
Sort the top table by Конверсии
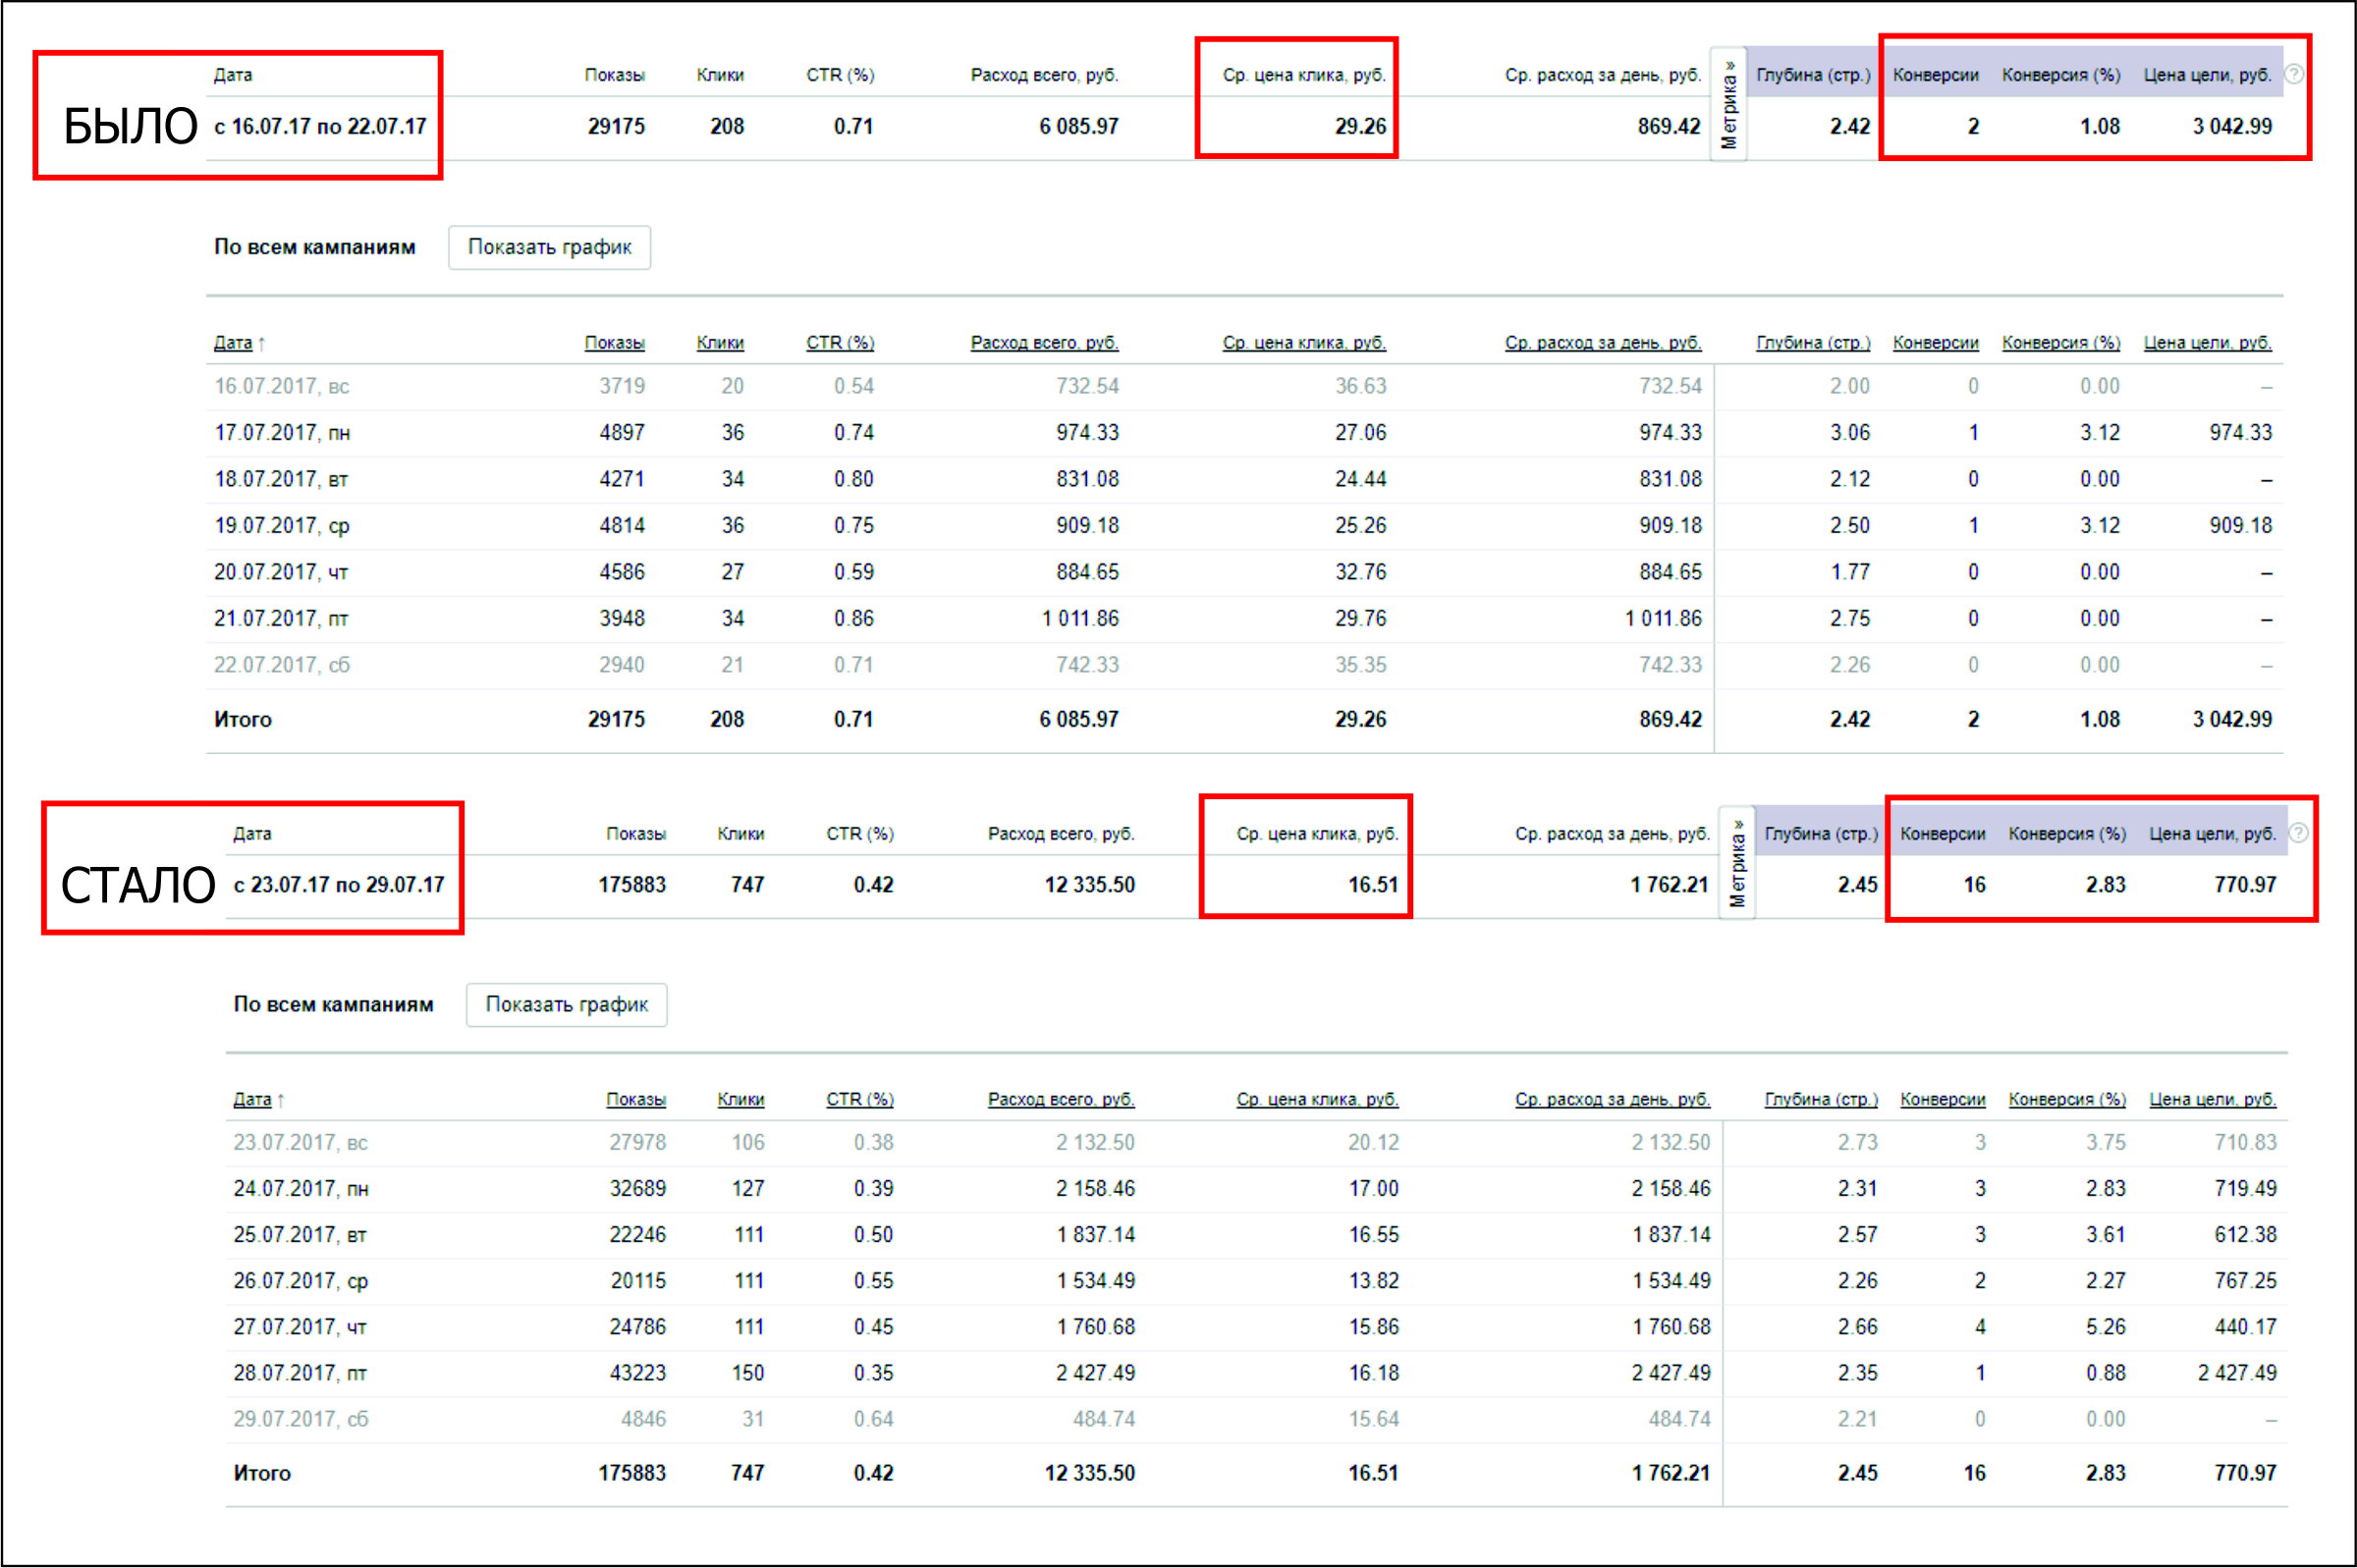(1935, 343)
